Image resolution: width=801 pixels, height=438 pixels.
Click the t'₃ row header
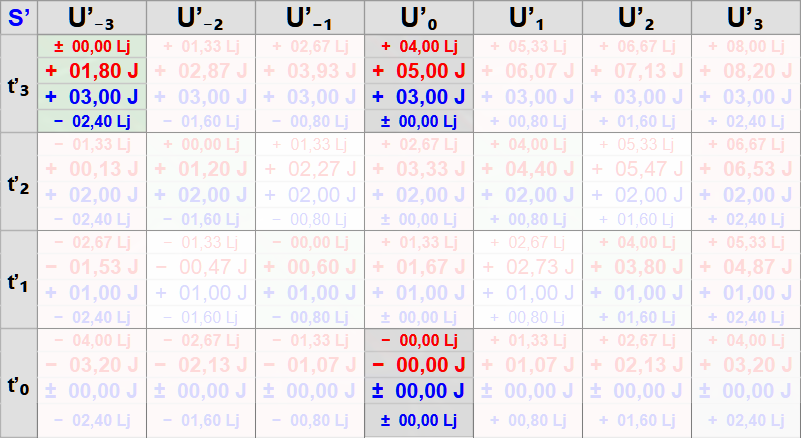(x=19, y=84)
